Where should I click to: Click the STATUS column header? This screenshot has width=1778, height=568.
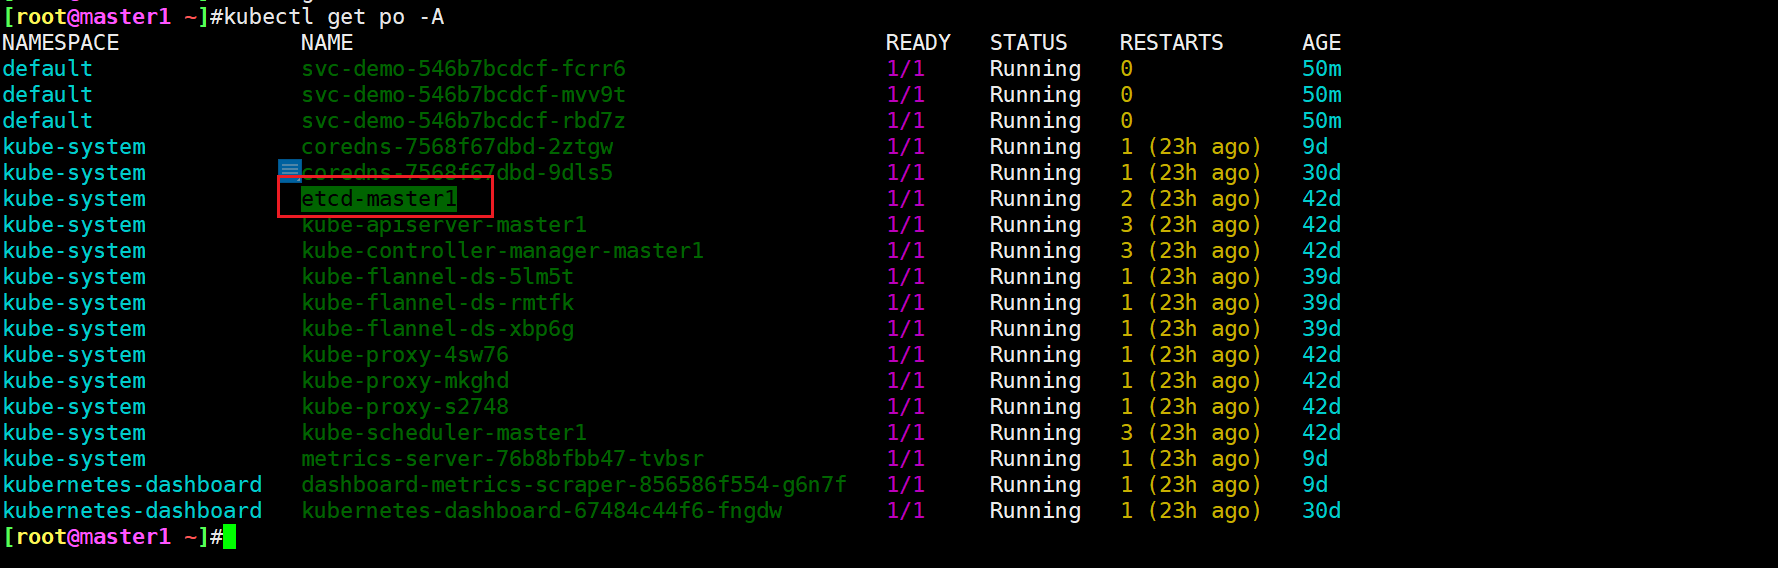coord(1028,43)
